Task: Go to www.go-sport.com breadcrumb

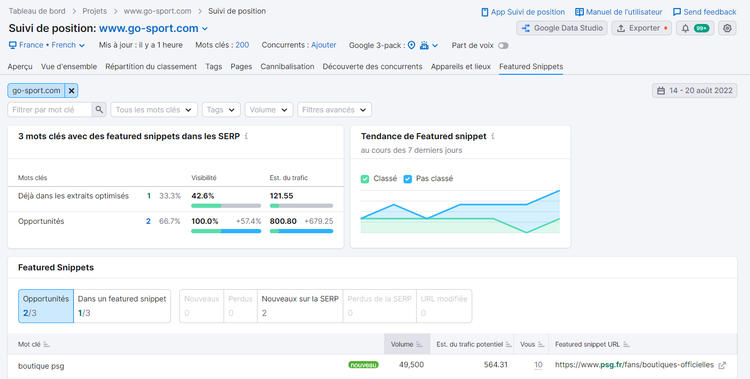Action: pyautogui.click(x=157, y=11)
